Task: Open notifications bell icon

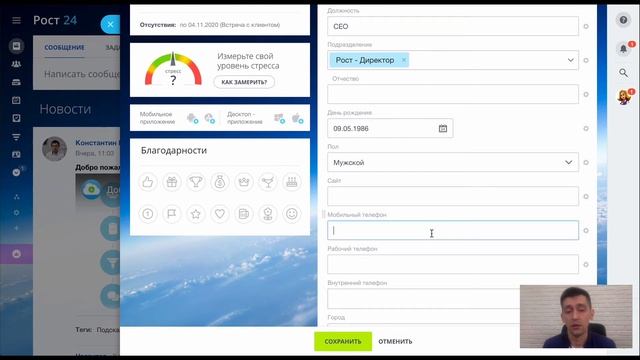Action: point(623,49)
